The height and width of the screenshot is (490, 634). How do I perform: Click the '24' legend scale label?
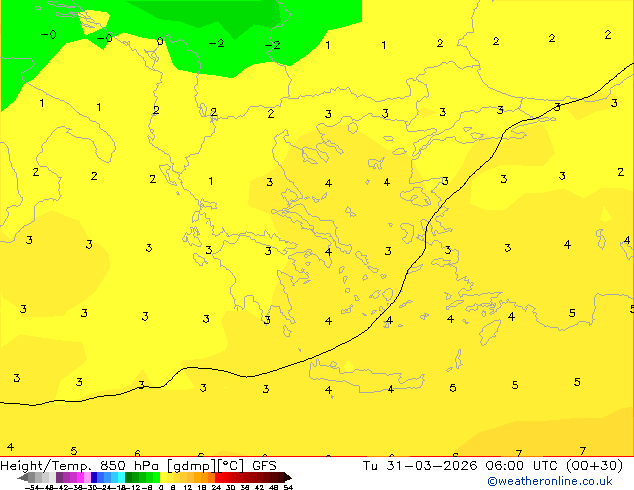(x=216, y=487)
